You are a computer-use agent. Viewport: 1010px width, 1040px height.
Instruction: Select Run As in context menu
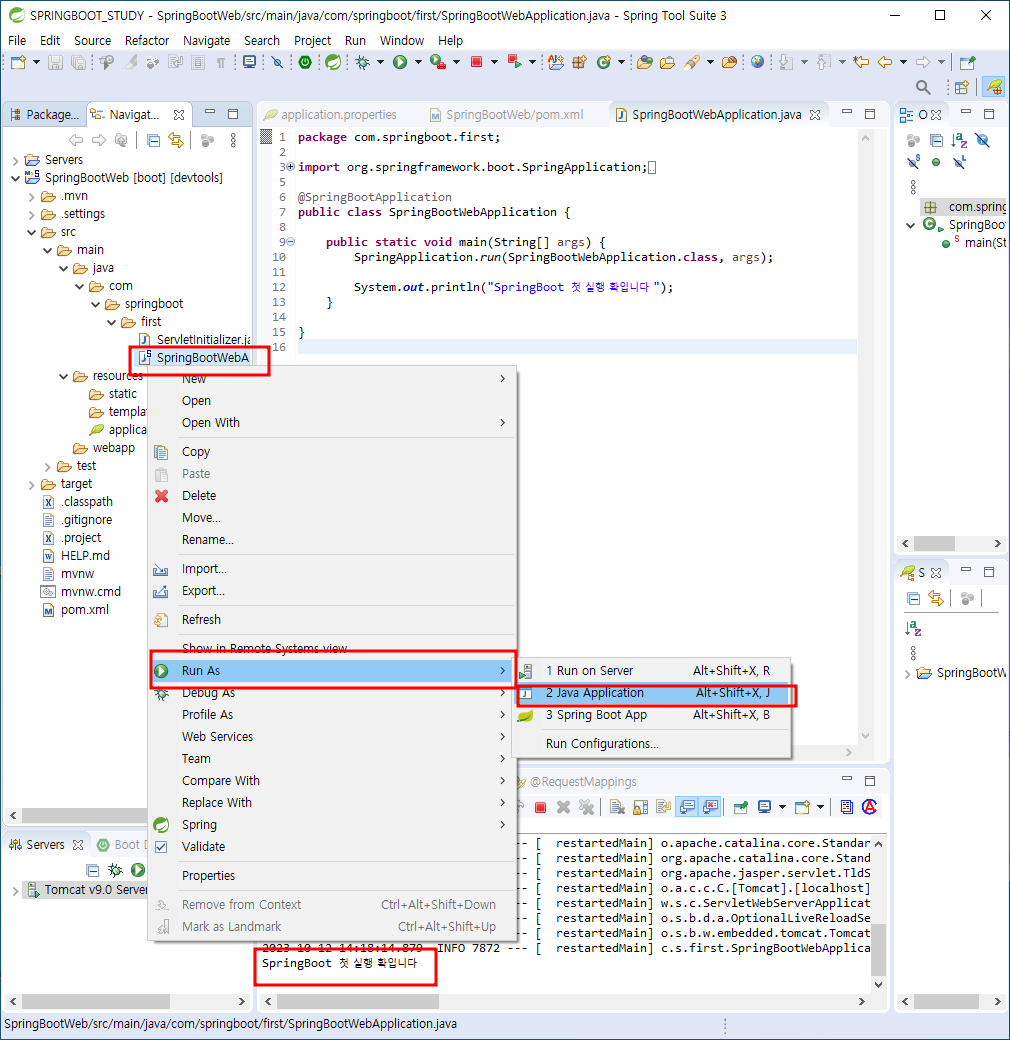pos(332,671)
